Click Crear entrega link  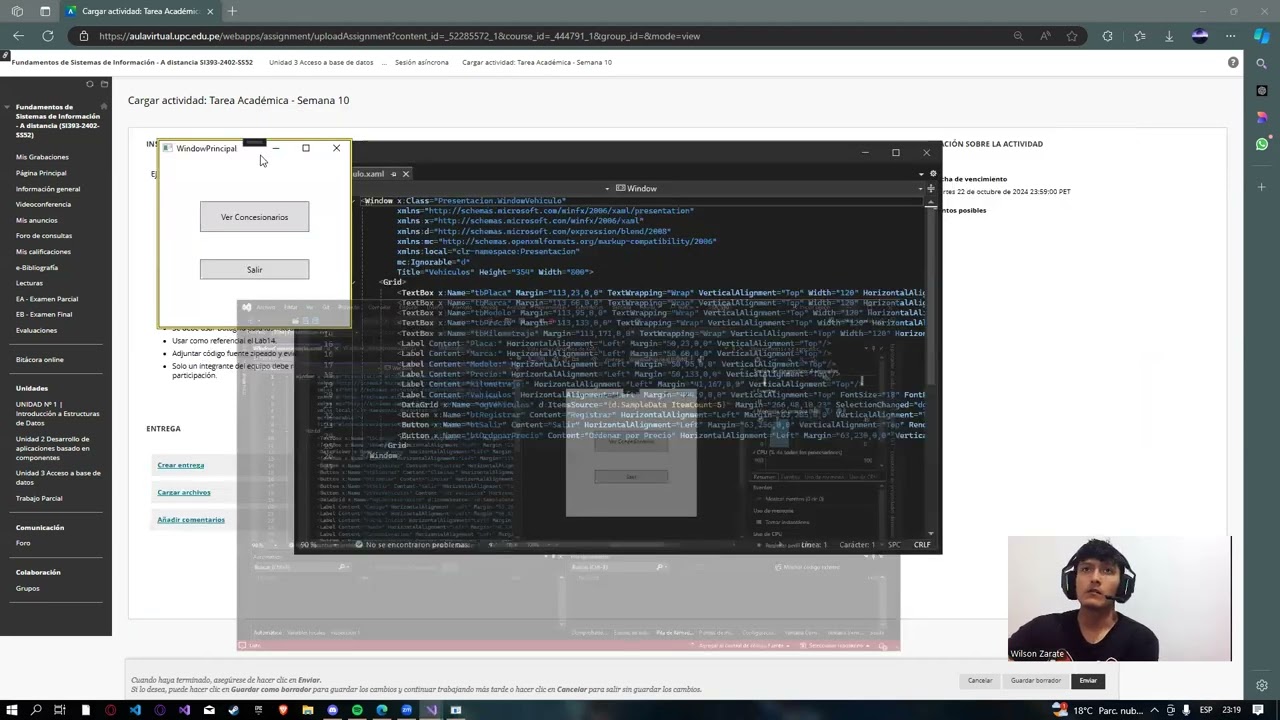pyautogui.click(x=180, y=465)
